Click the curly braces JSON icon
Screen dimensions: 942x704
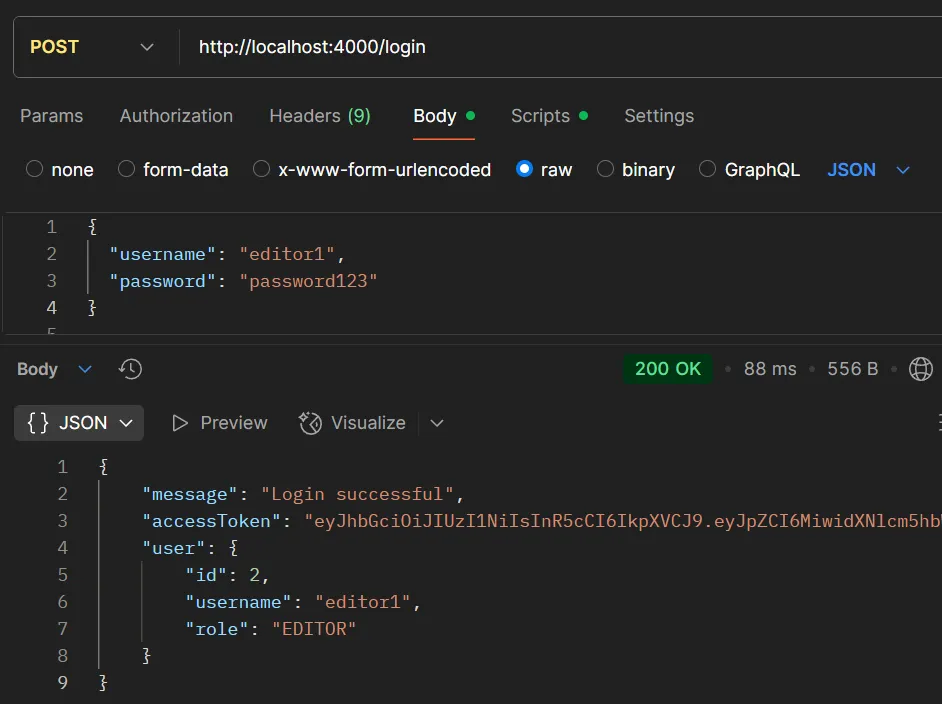(x=38, y=422)
